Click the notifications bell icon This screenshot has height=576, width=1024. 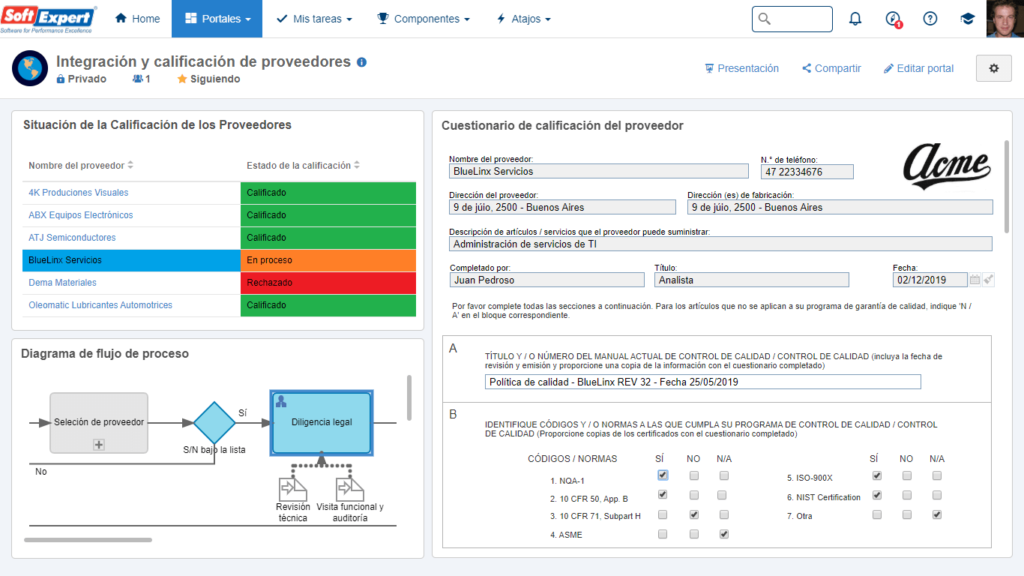tap(855, 19)
